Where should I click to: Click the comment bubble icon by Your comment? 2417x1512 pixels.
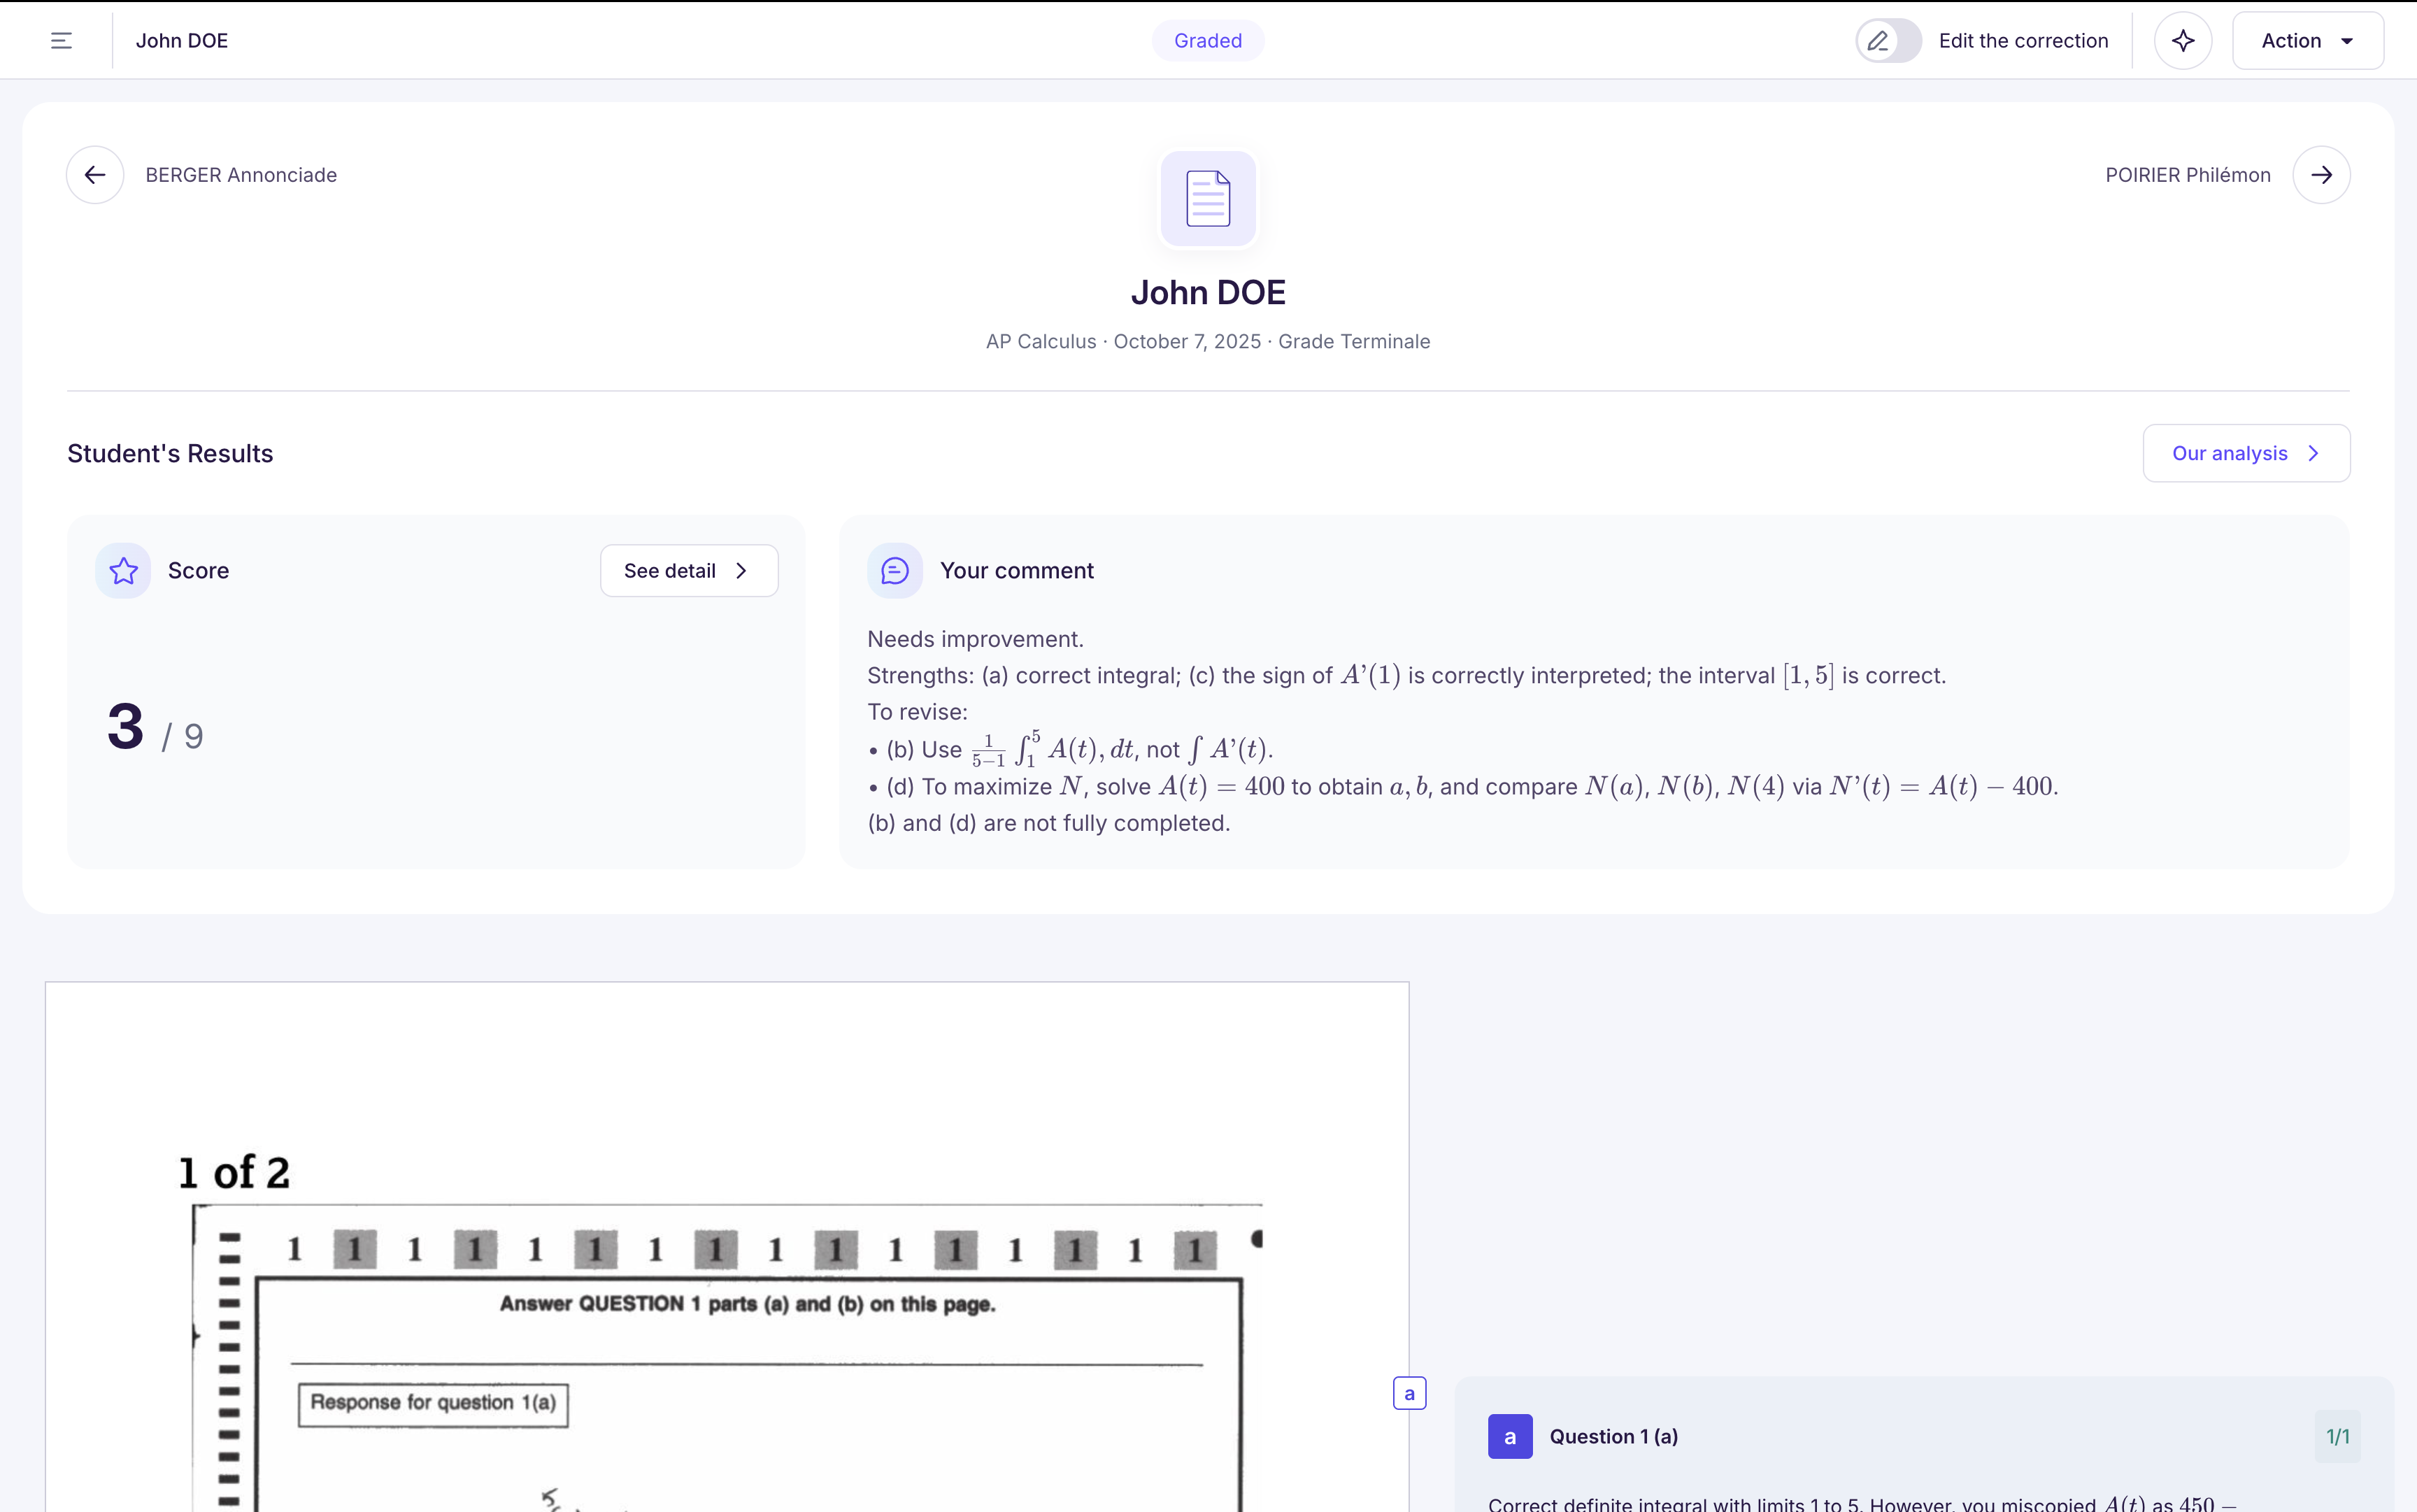pos(894,570)
